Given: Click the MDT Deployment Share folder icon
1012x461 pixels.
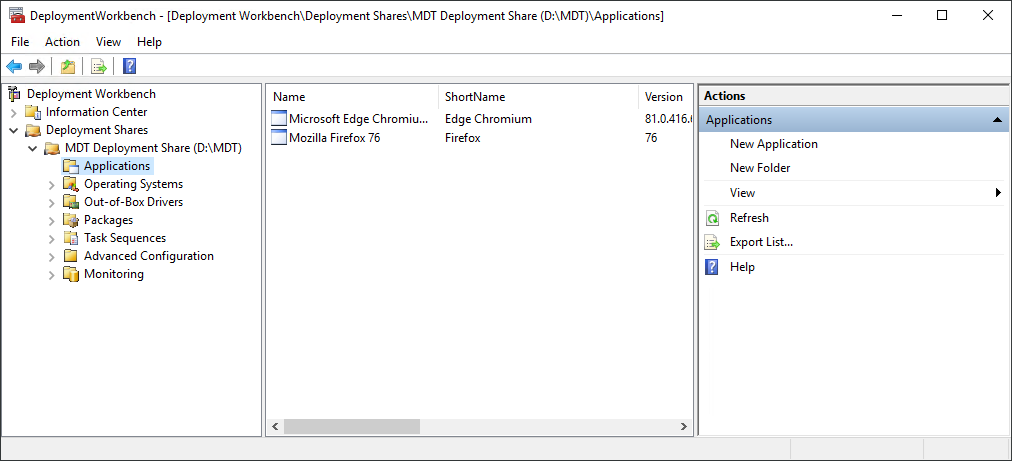Looking at the screenshot, I should click(52, 148).
